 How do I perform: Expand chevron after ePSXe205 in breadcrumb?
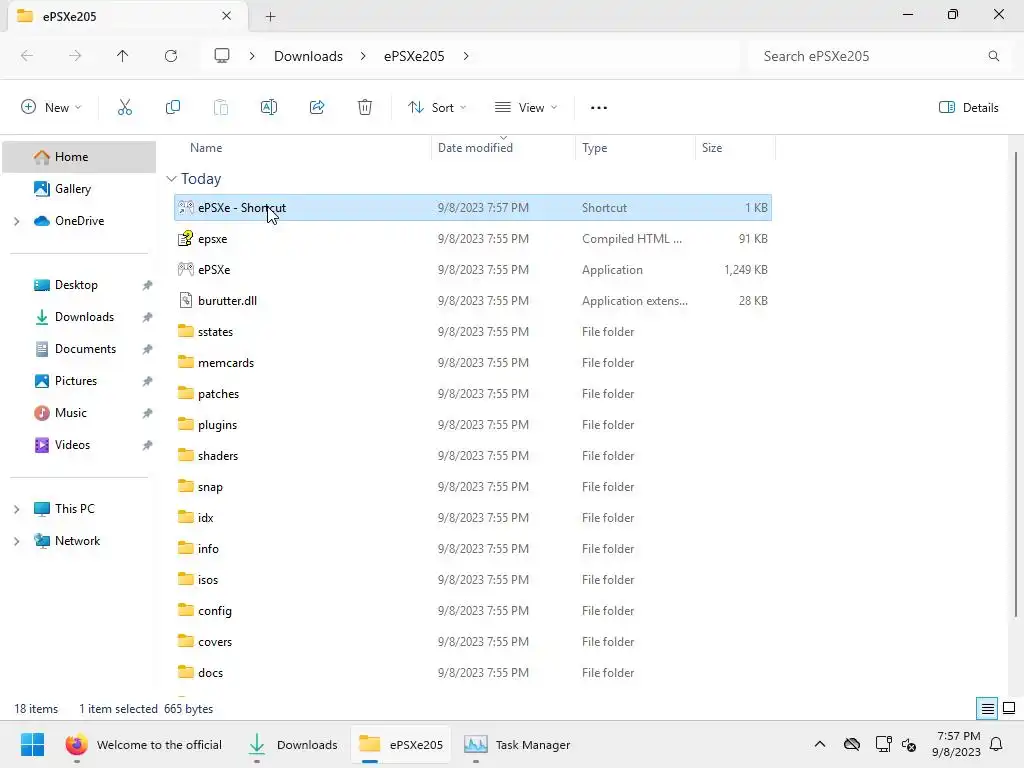coord(466,56)
